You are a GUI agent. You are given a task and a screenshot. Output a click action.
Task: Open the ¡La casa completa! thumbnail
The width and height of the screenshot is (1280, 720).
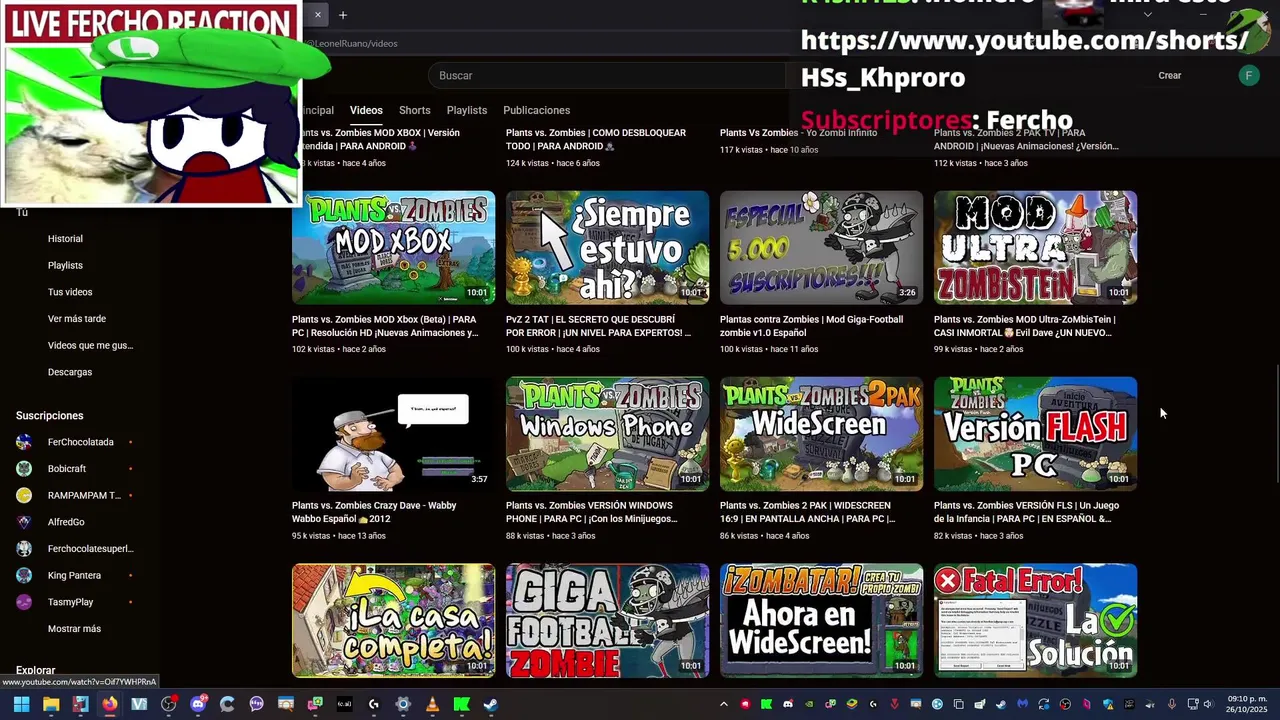pos(393,620)
